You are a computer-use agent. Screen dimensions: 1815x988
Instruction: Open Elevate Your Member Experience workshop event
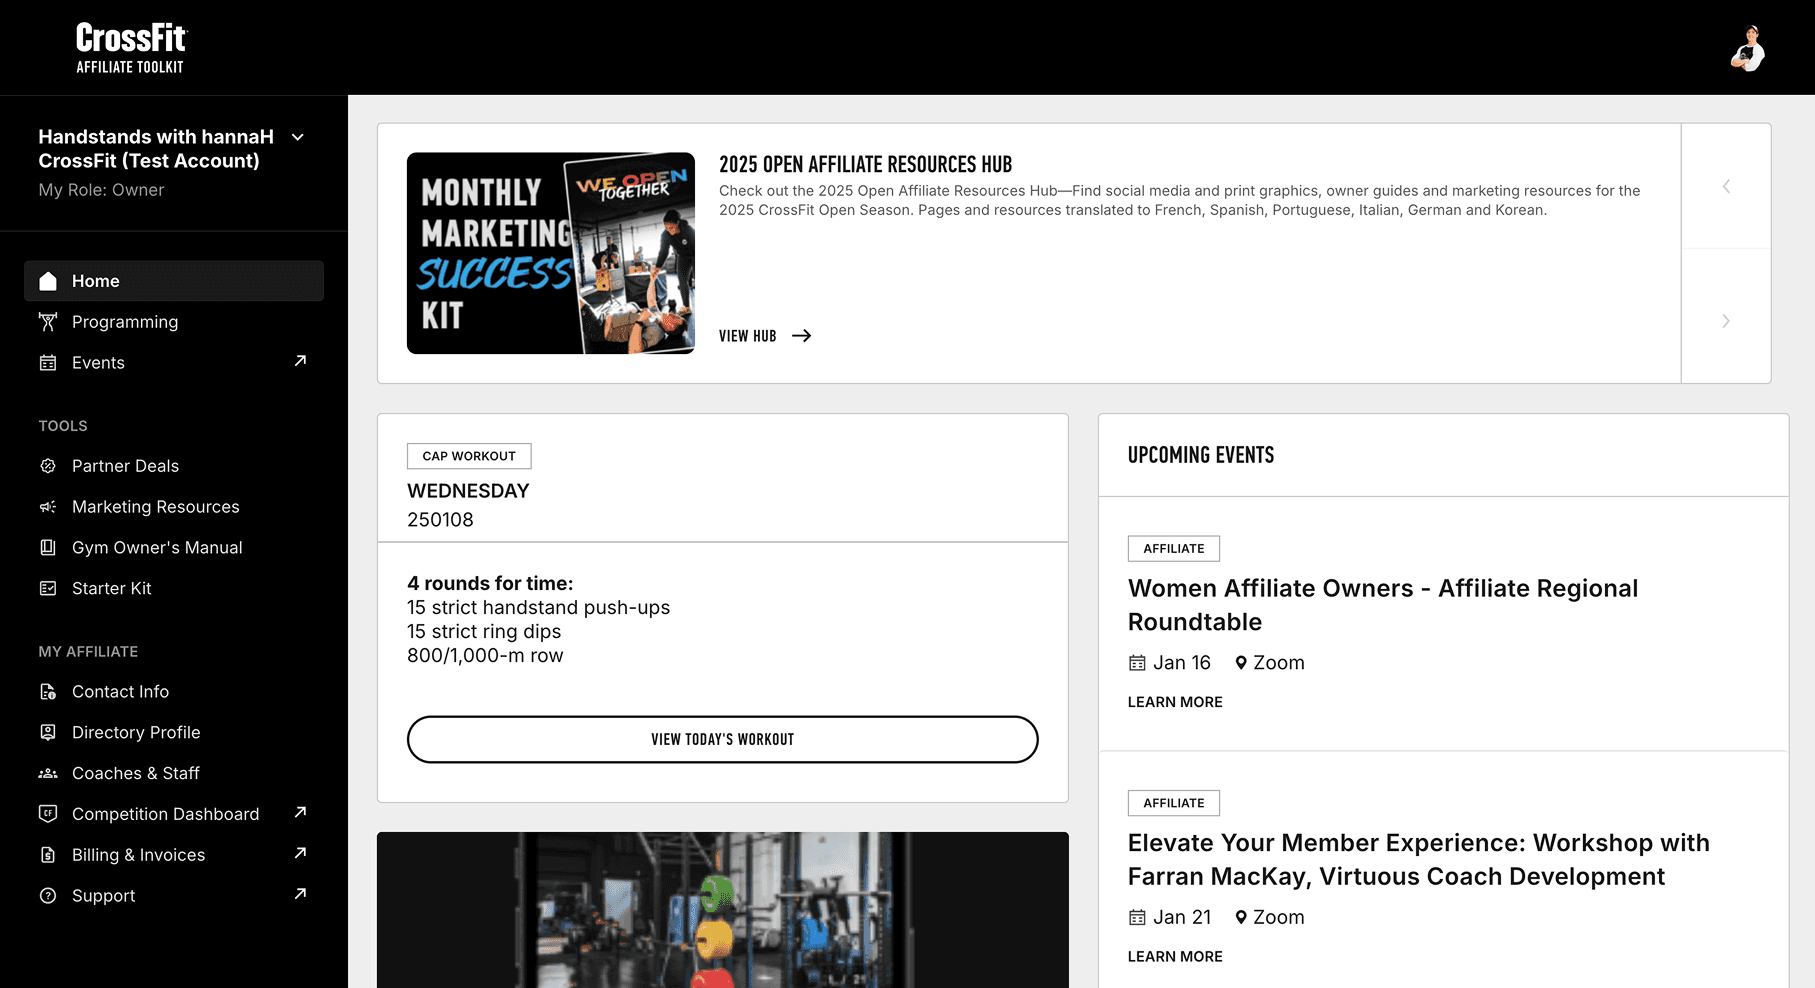click(x=1419, y=860)
